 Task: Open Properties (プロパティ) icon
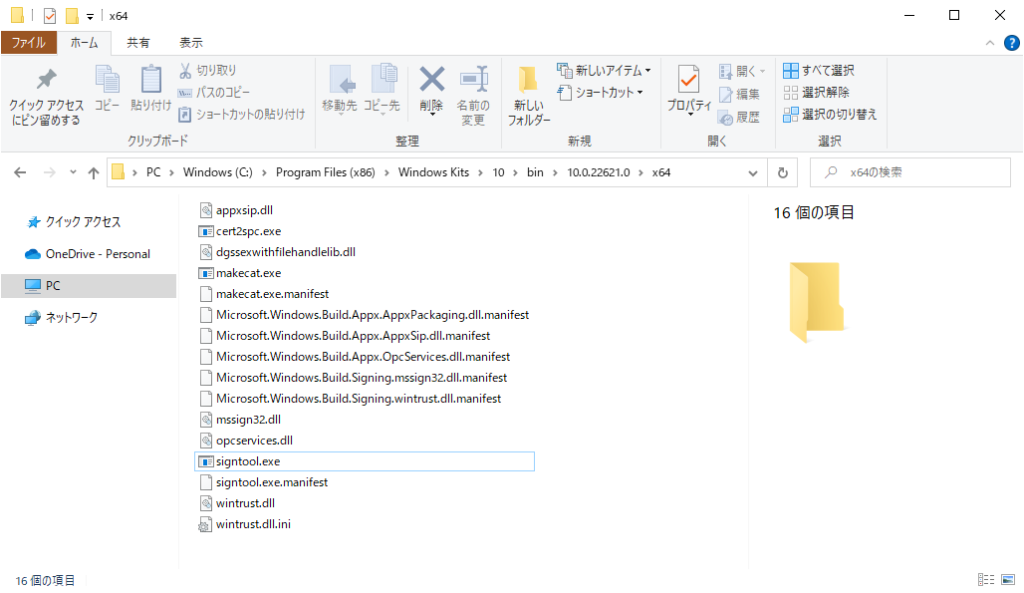(688, 80)
